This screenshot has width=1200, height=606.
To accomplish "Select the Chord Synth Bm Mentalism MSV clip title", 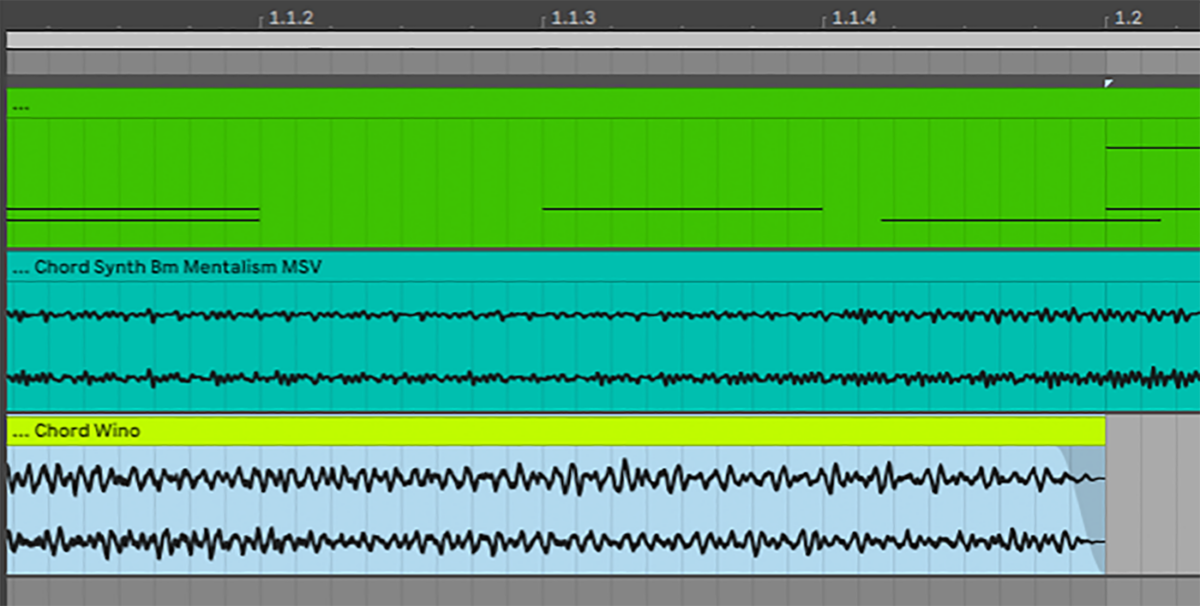I will click(178, 267).
